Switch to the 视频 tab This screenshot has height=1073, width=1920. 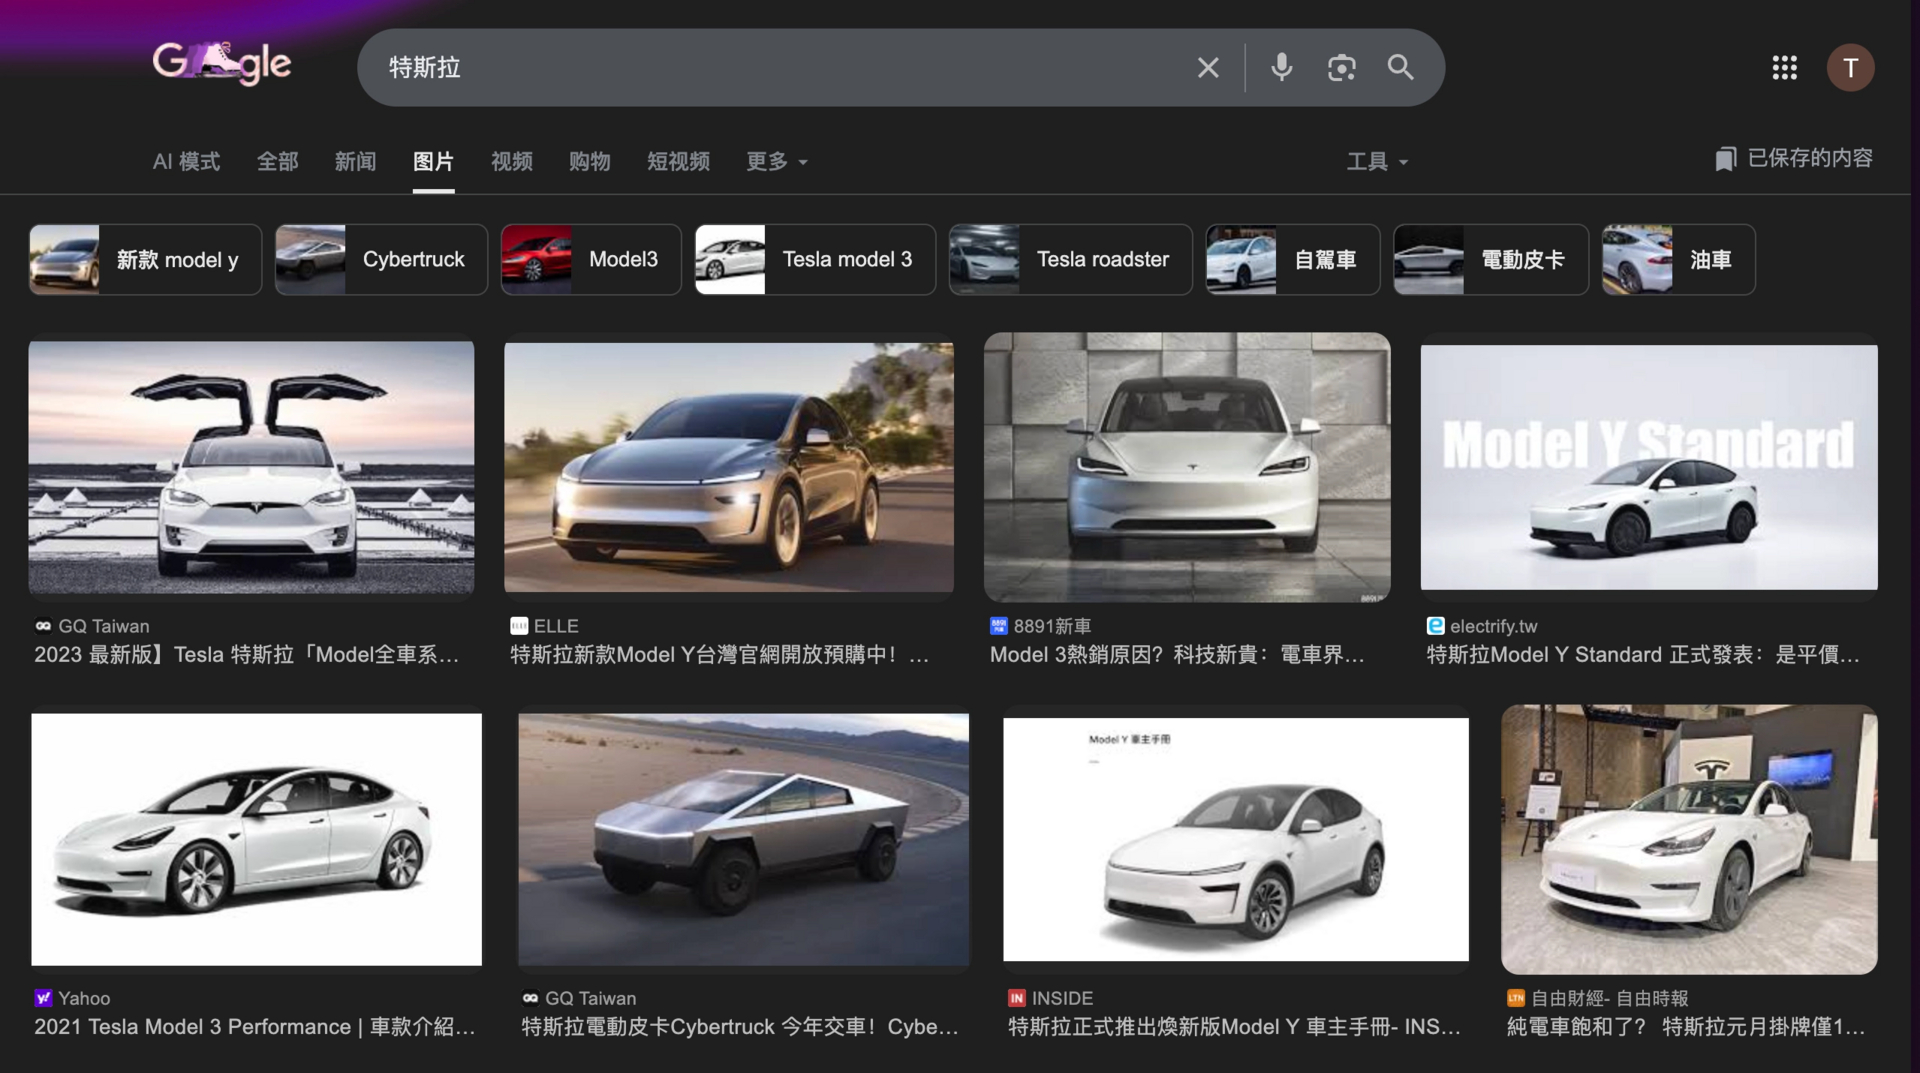pos(511,162)
